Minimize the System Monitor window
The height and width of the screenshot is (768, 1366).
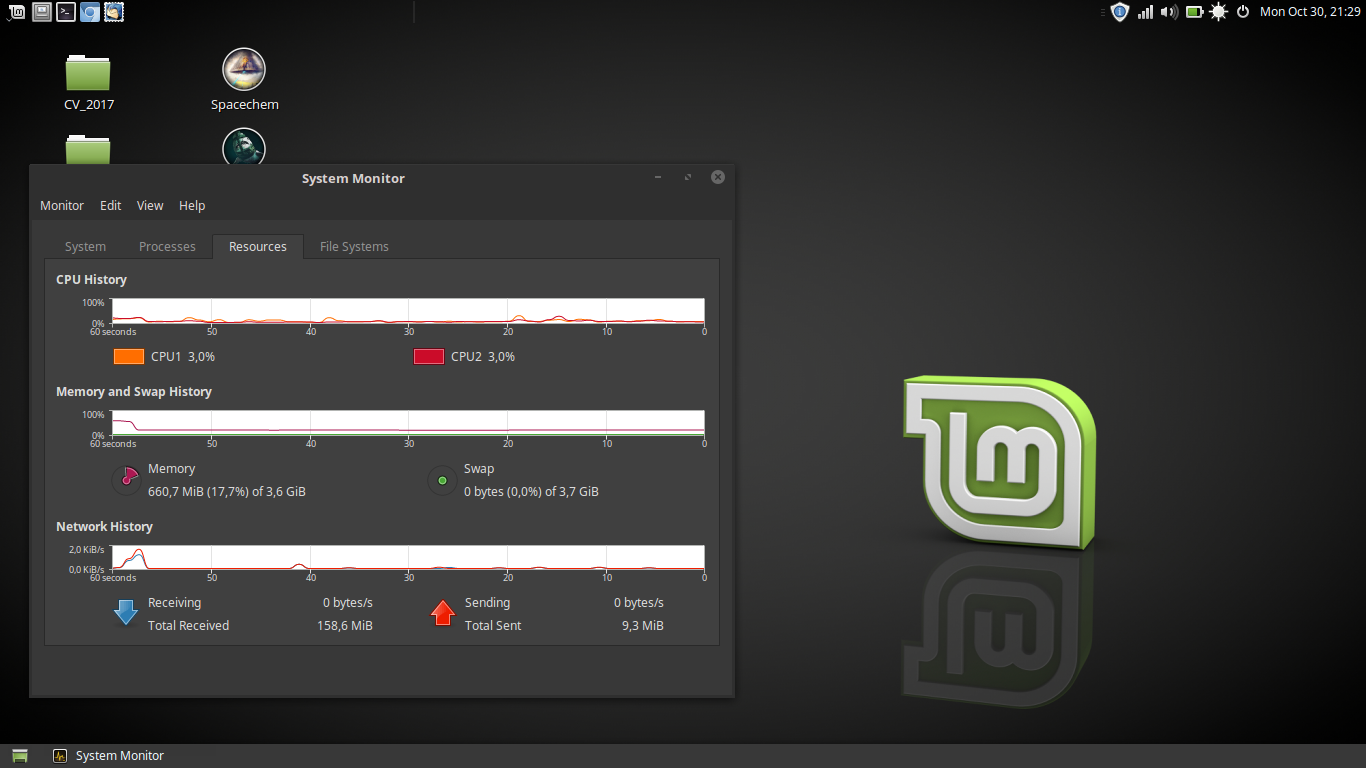[658, 177]
